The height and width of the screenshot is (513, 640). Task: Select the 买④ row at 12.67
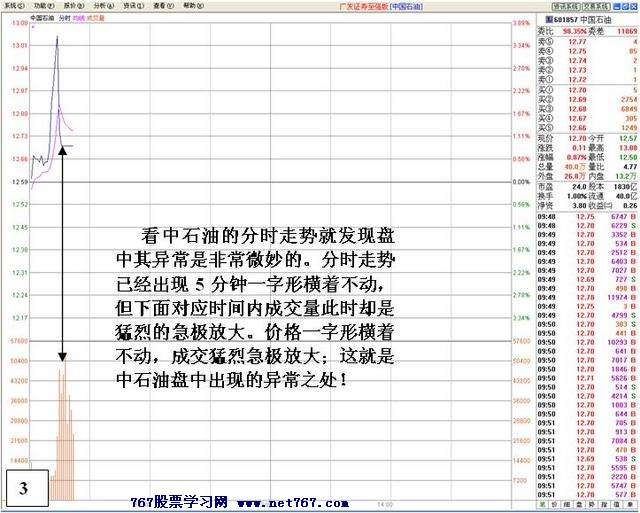tap(587, 118)
